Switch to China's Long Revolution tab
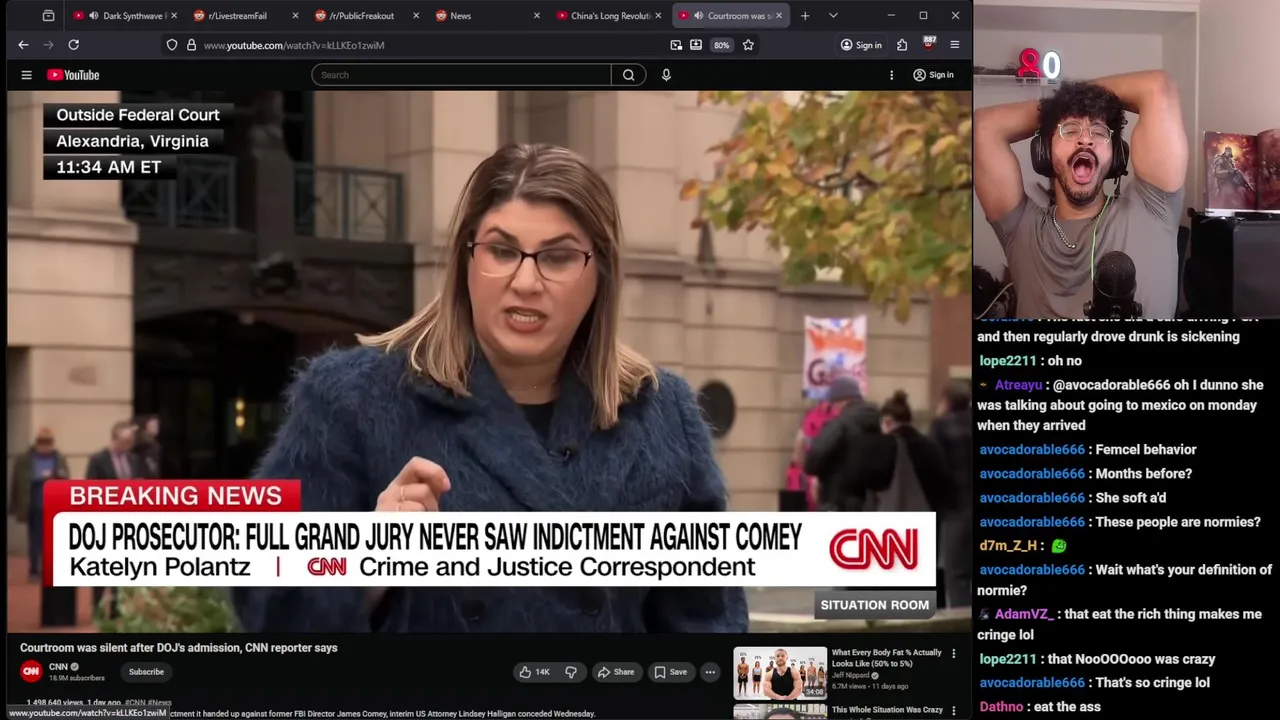Screen dimensions: 1280x720 [610, 16]
